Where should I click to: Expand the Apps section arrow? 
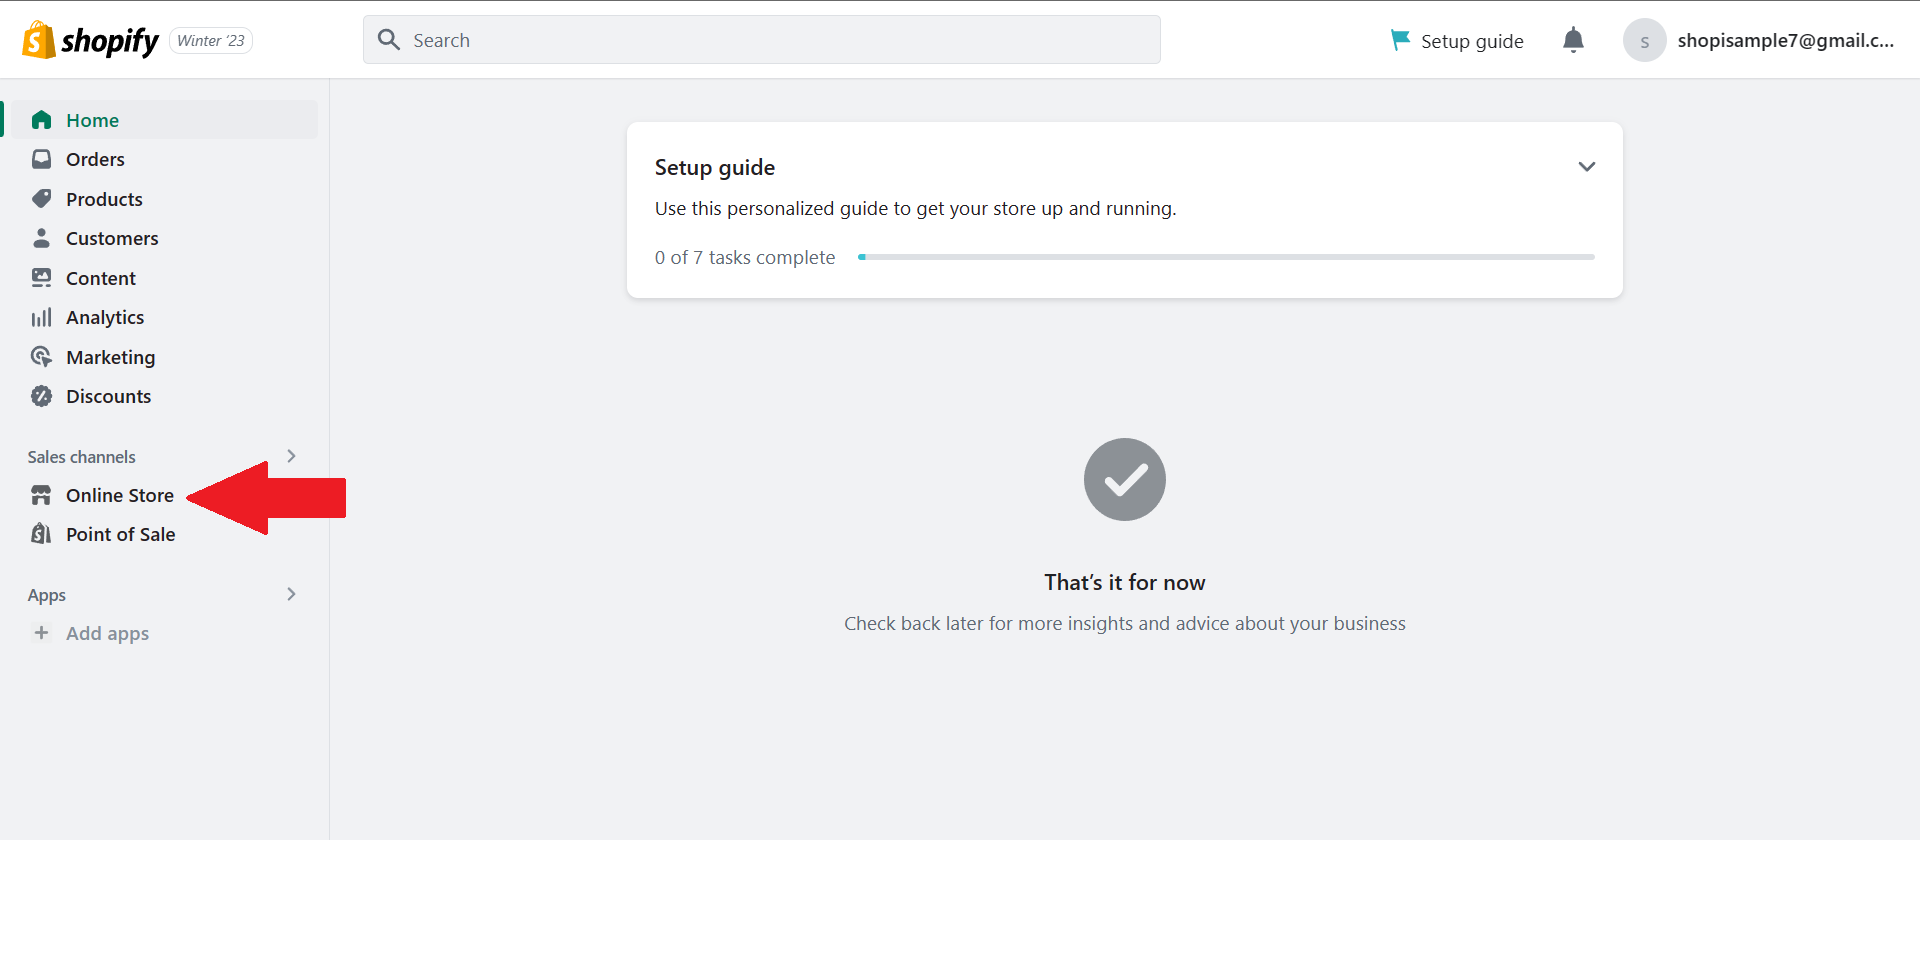pos(291,594)
